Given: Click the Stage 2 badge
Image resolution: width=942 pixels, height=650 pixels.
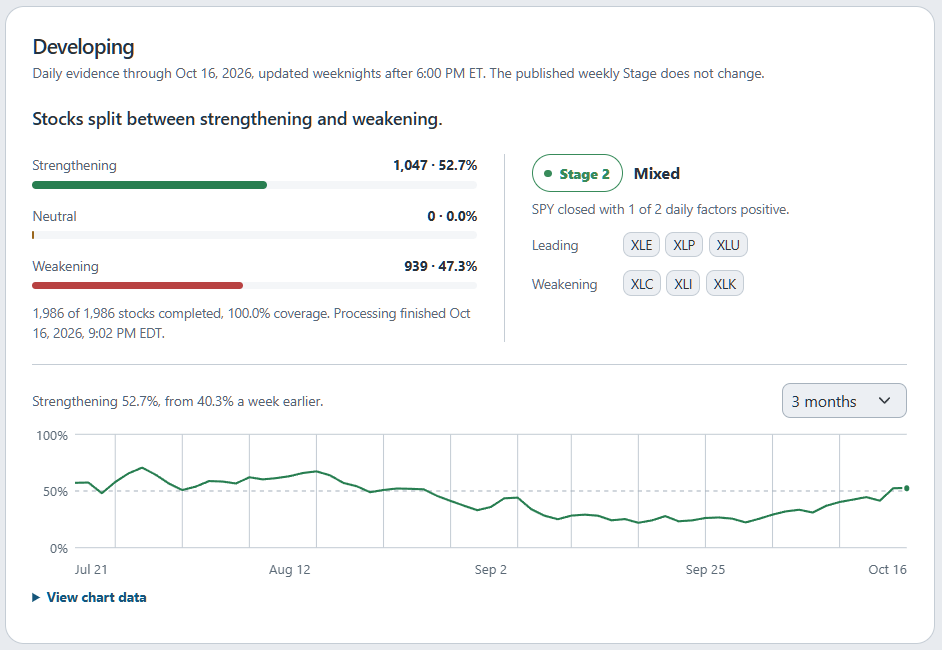Looking at the screenshot, I should click(577, 174).
